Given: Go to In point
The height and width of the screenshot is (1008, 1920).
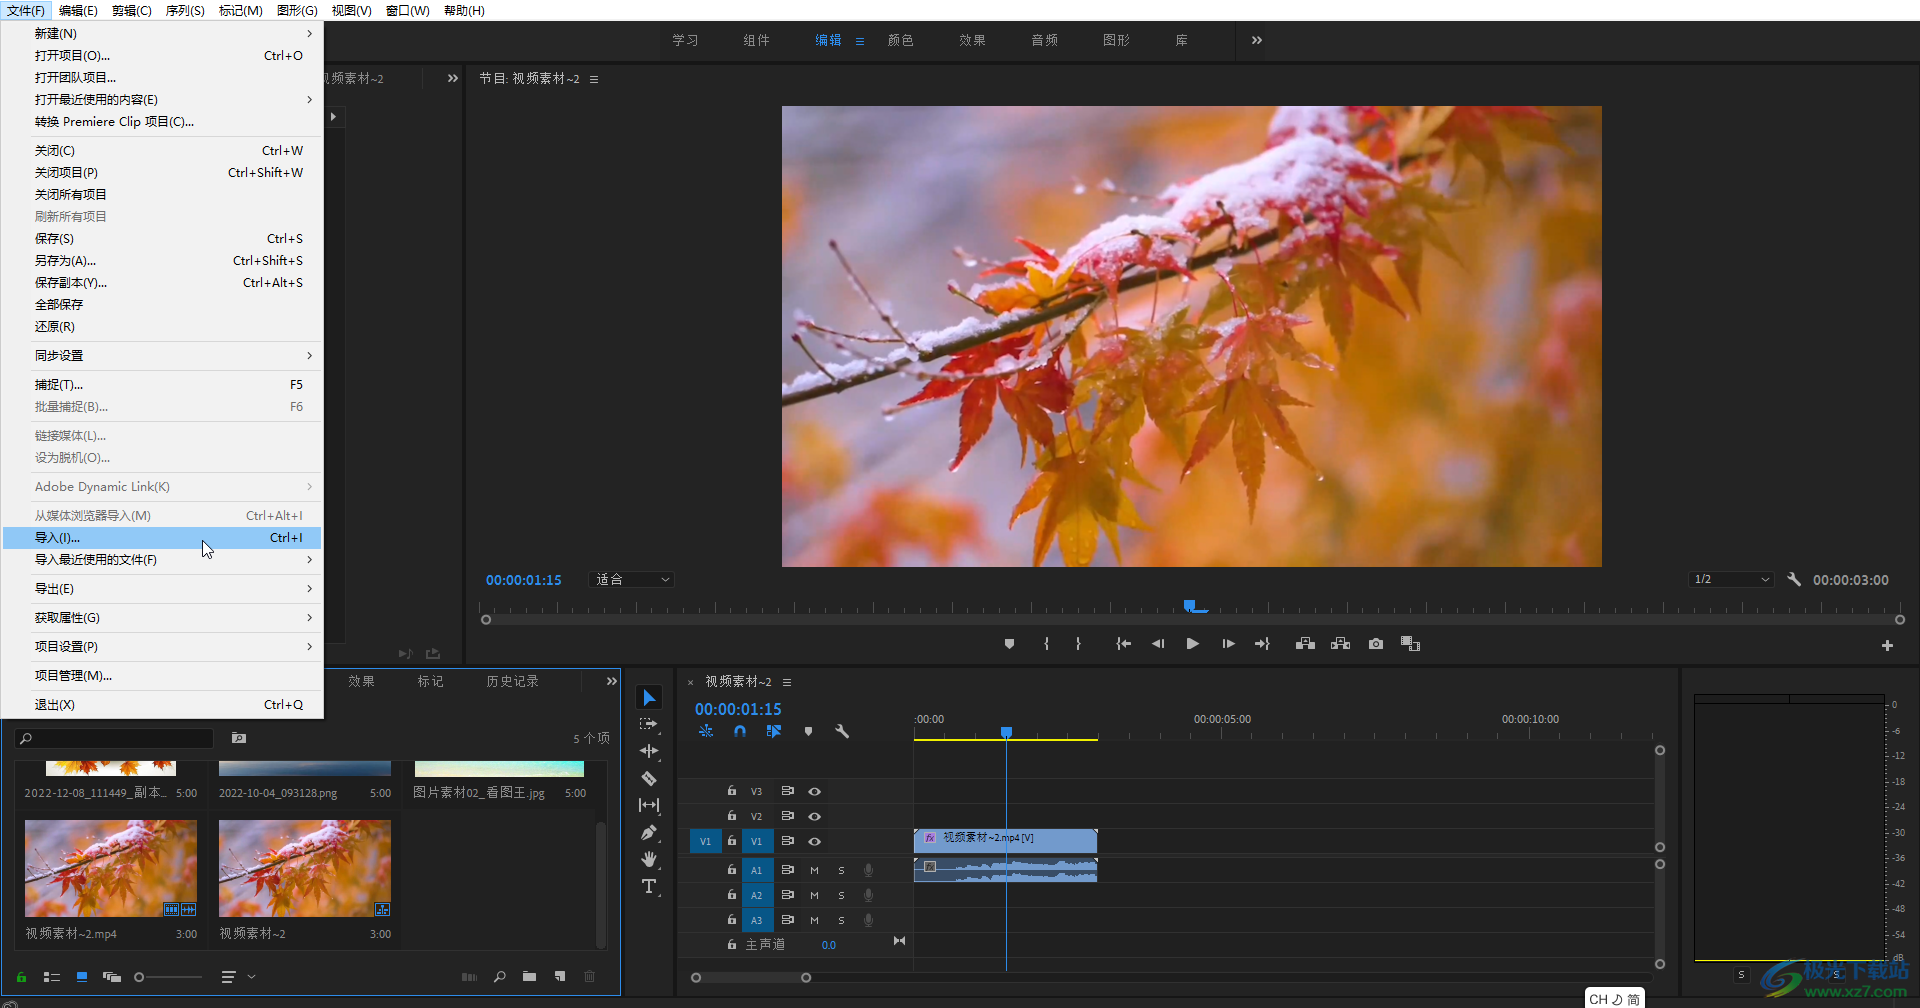Looking at the screenshot, I should click(1123, 644).
